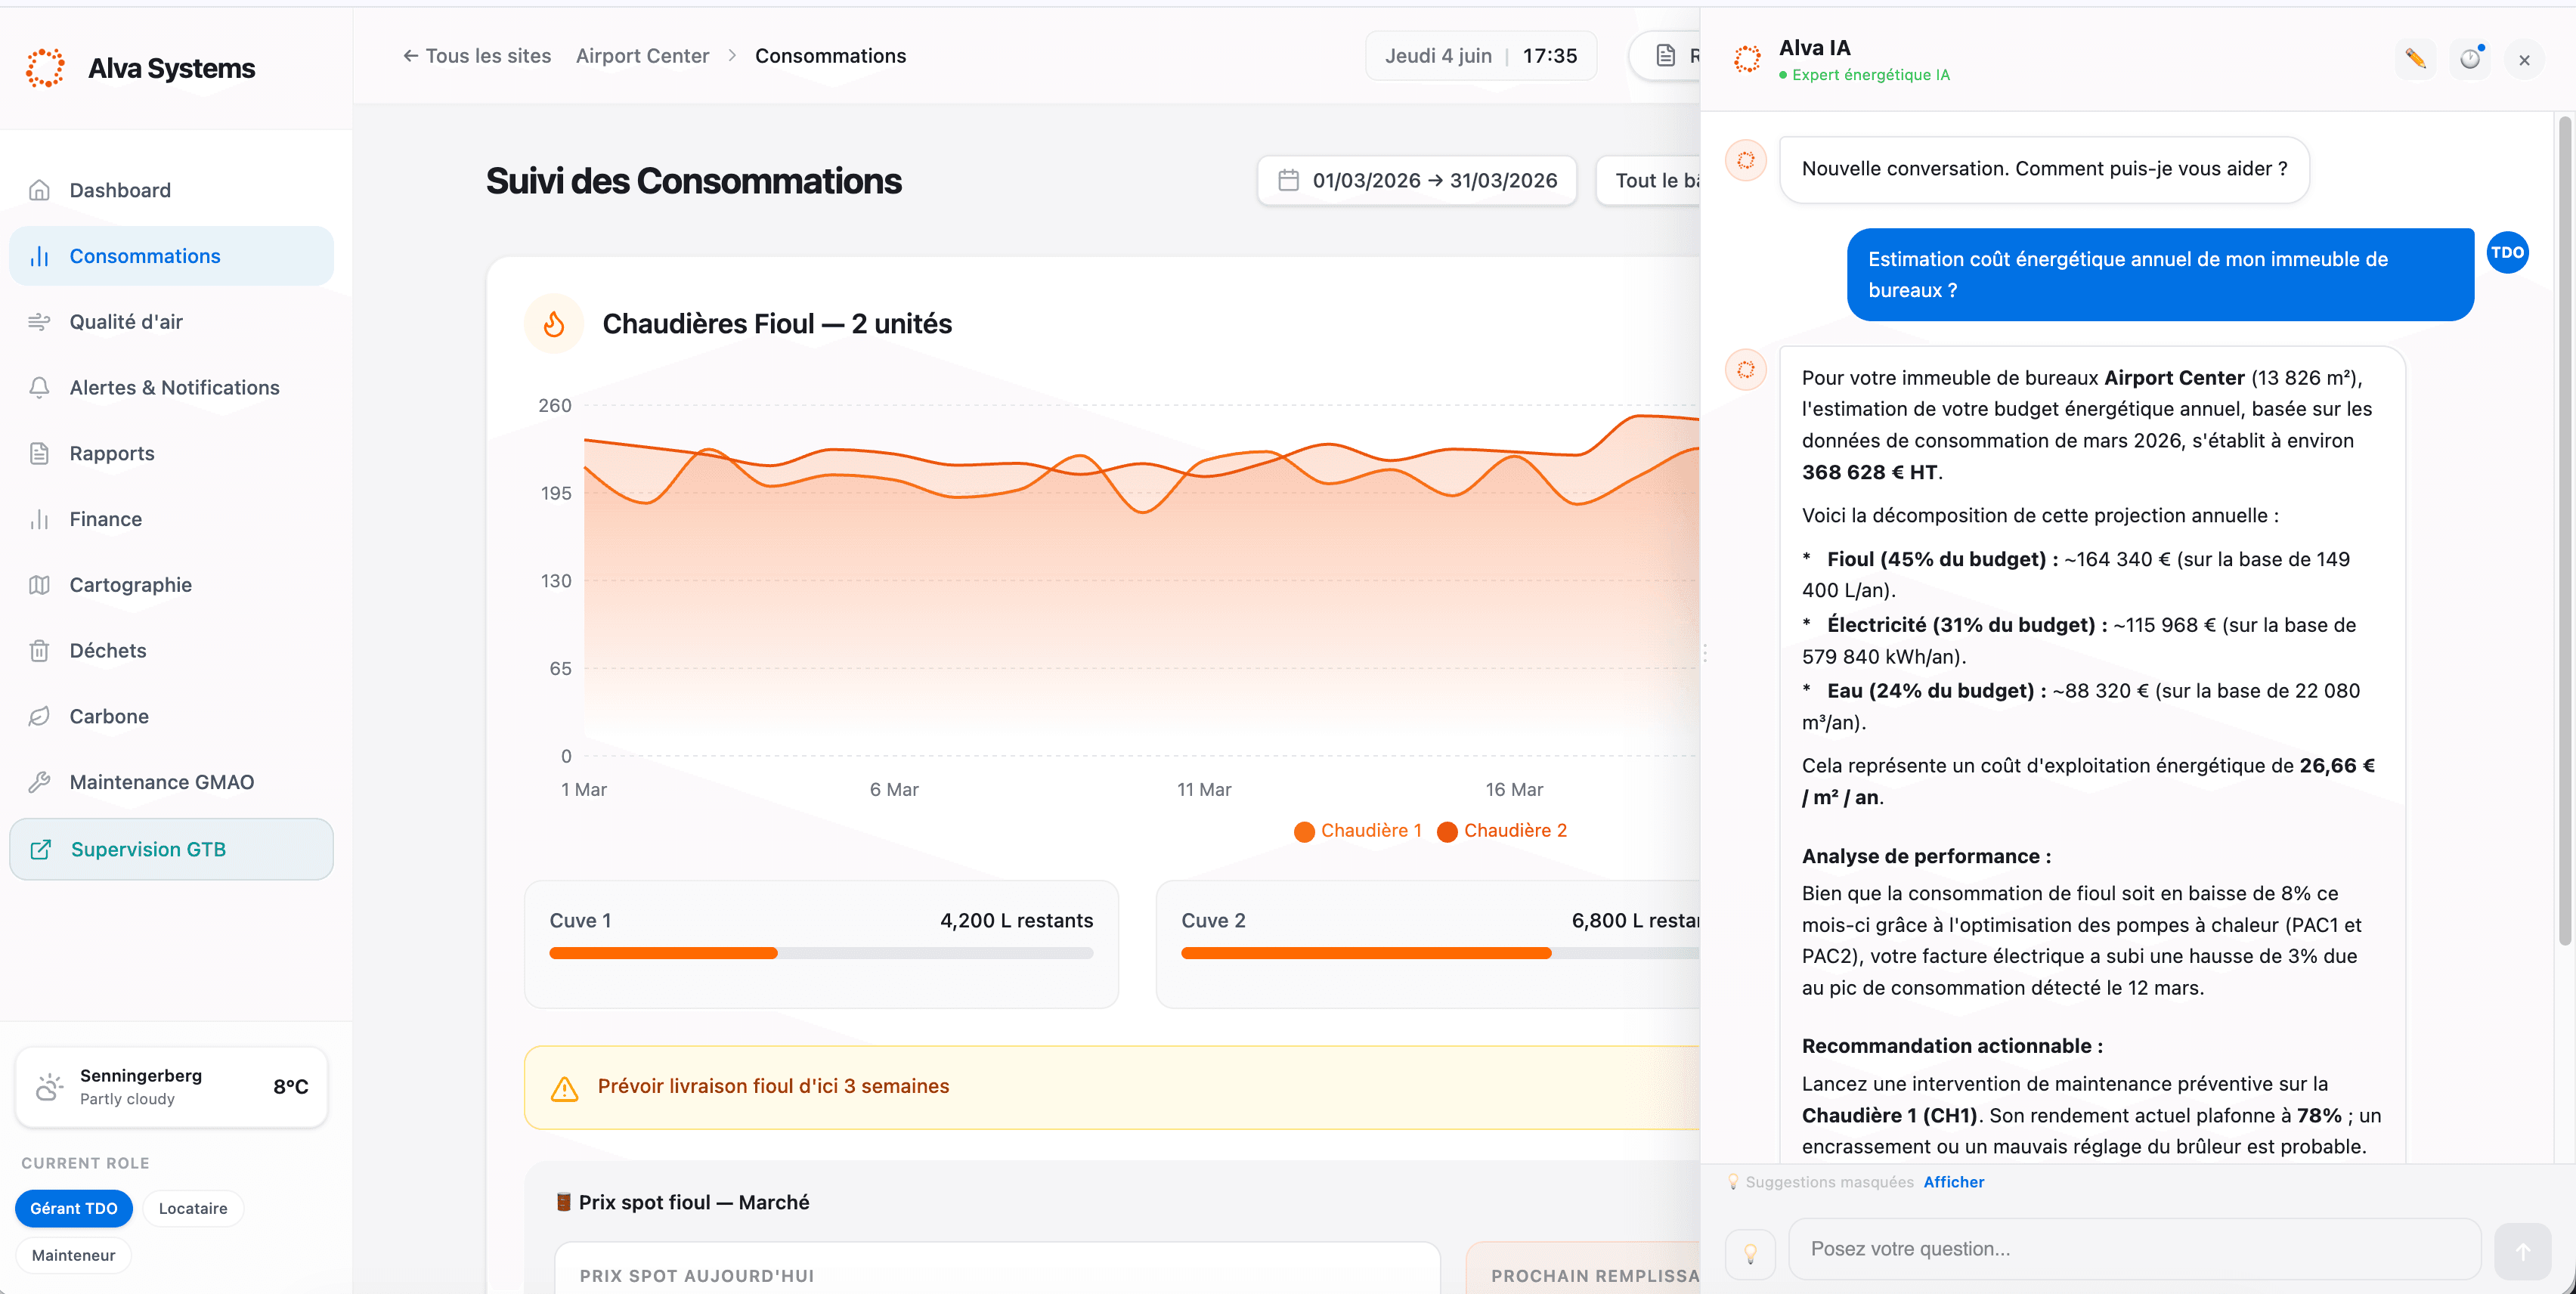Screen dimensions: 2576x1294
Task: Toggle Chaudière 1 legend series
Action: 1357,831
